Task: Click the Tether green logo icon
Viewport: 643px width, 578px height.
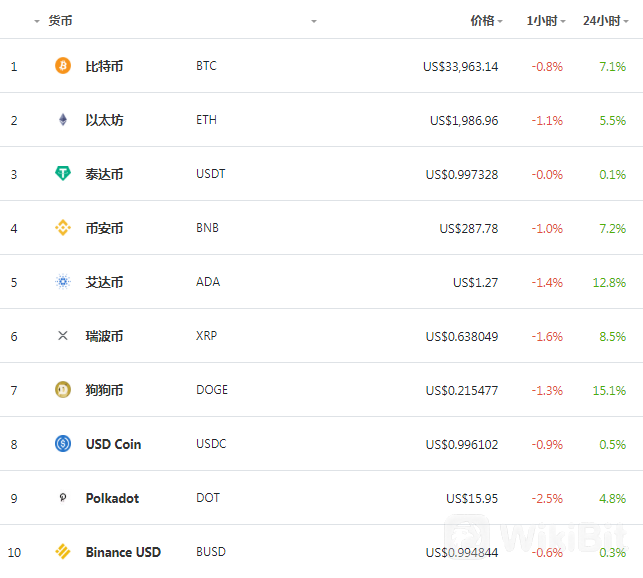Action: [63, 174]
